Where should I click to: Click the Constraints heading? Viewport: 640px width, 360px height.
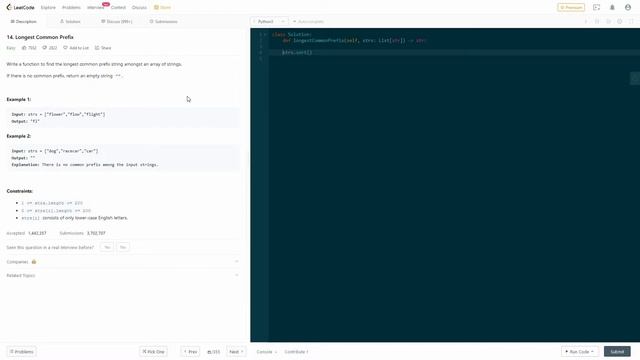click(20, 191)
